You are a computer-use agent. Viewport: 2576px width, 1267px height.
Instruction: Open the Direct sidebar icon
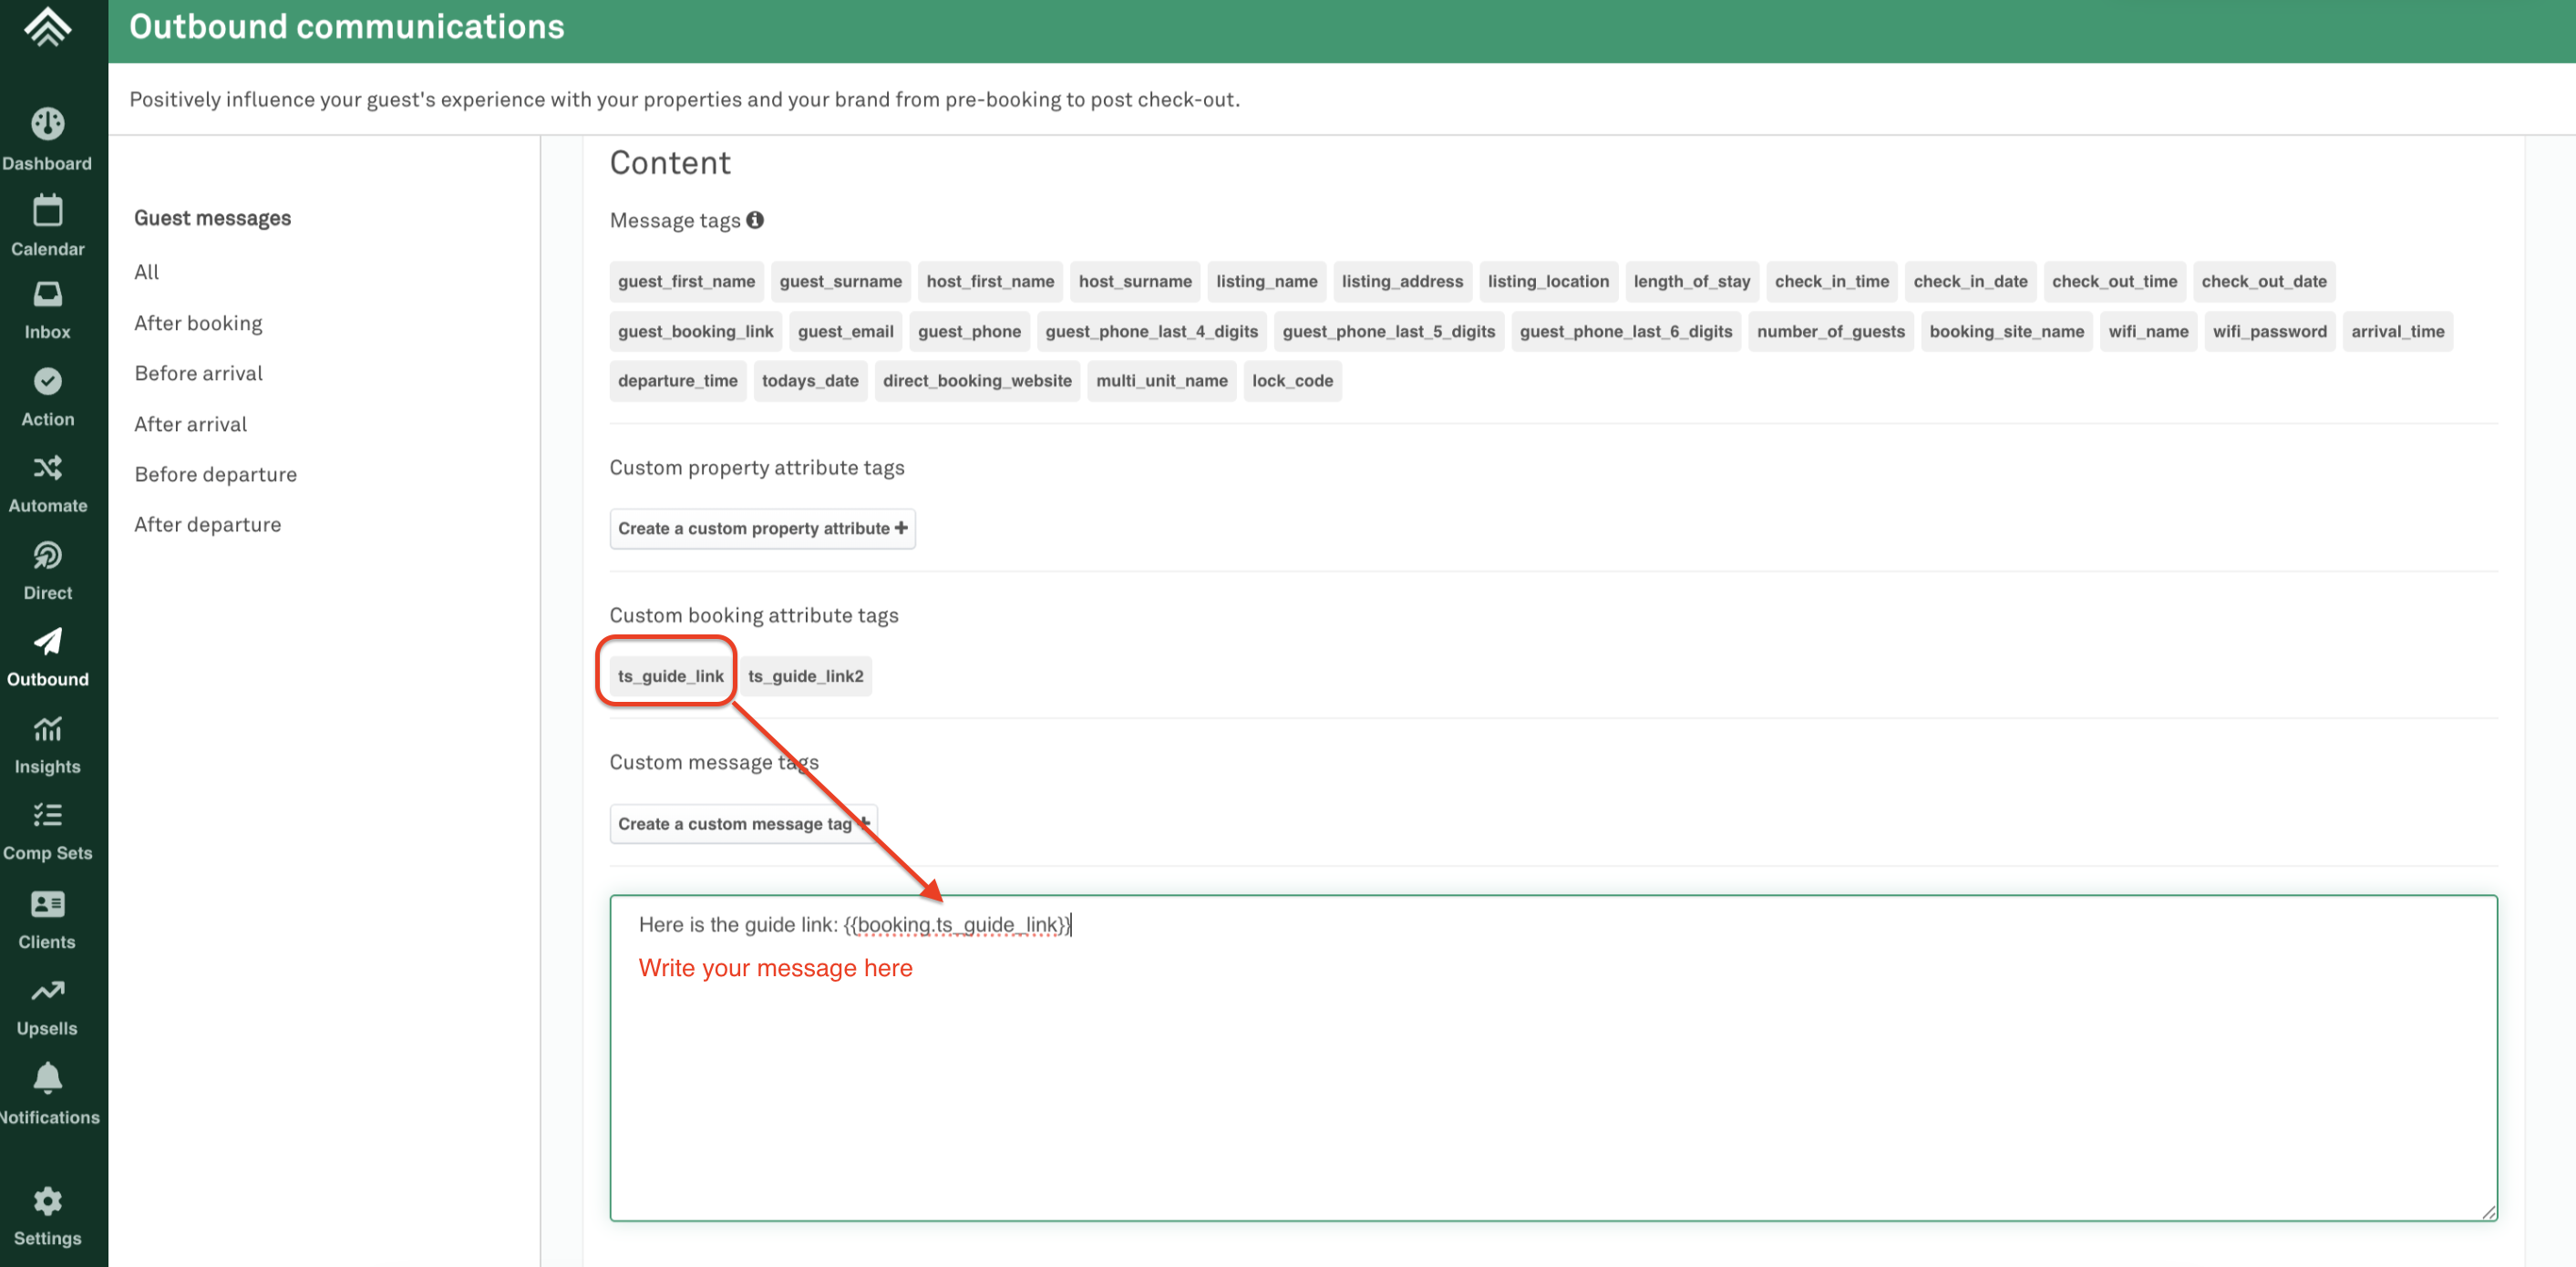coord(47,555)
